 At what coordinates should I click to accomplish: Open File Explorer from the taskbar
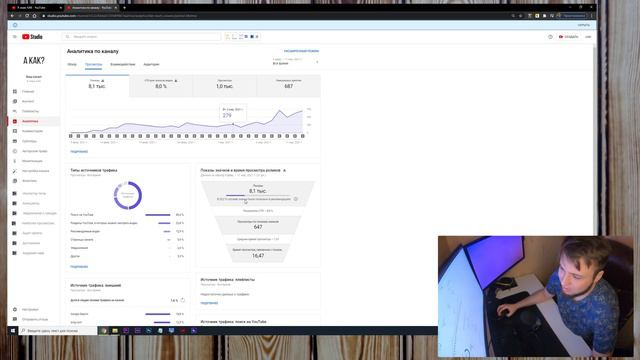115,331
